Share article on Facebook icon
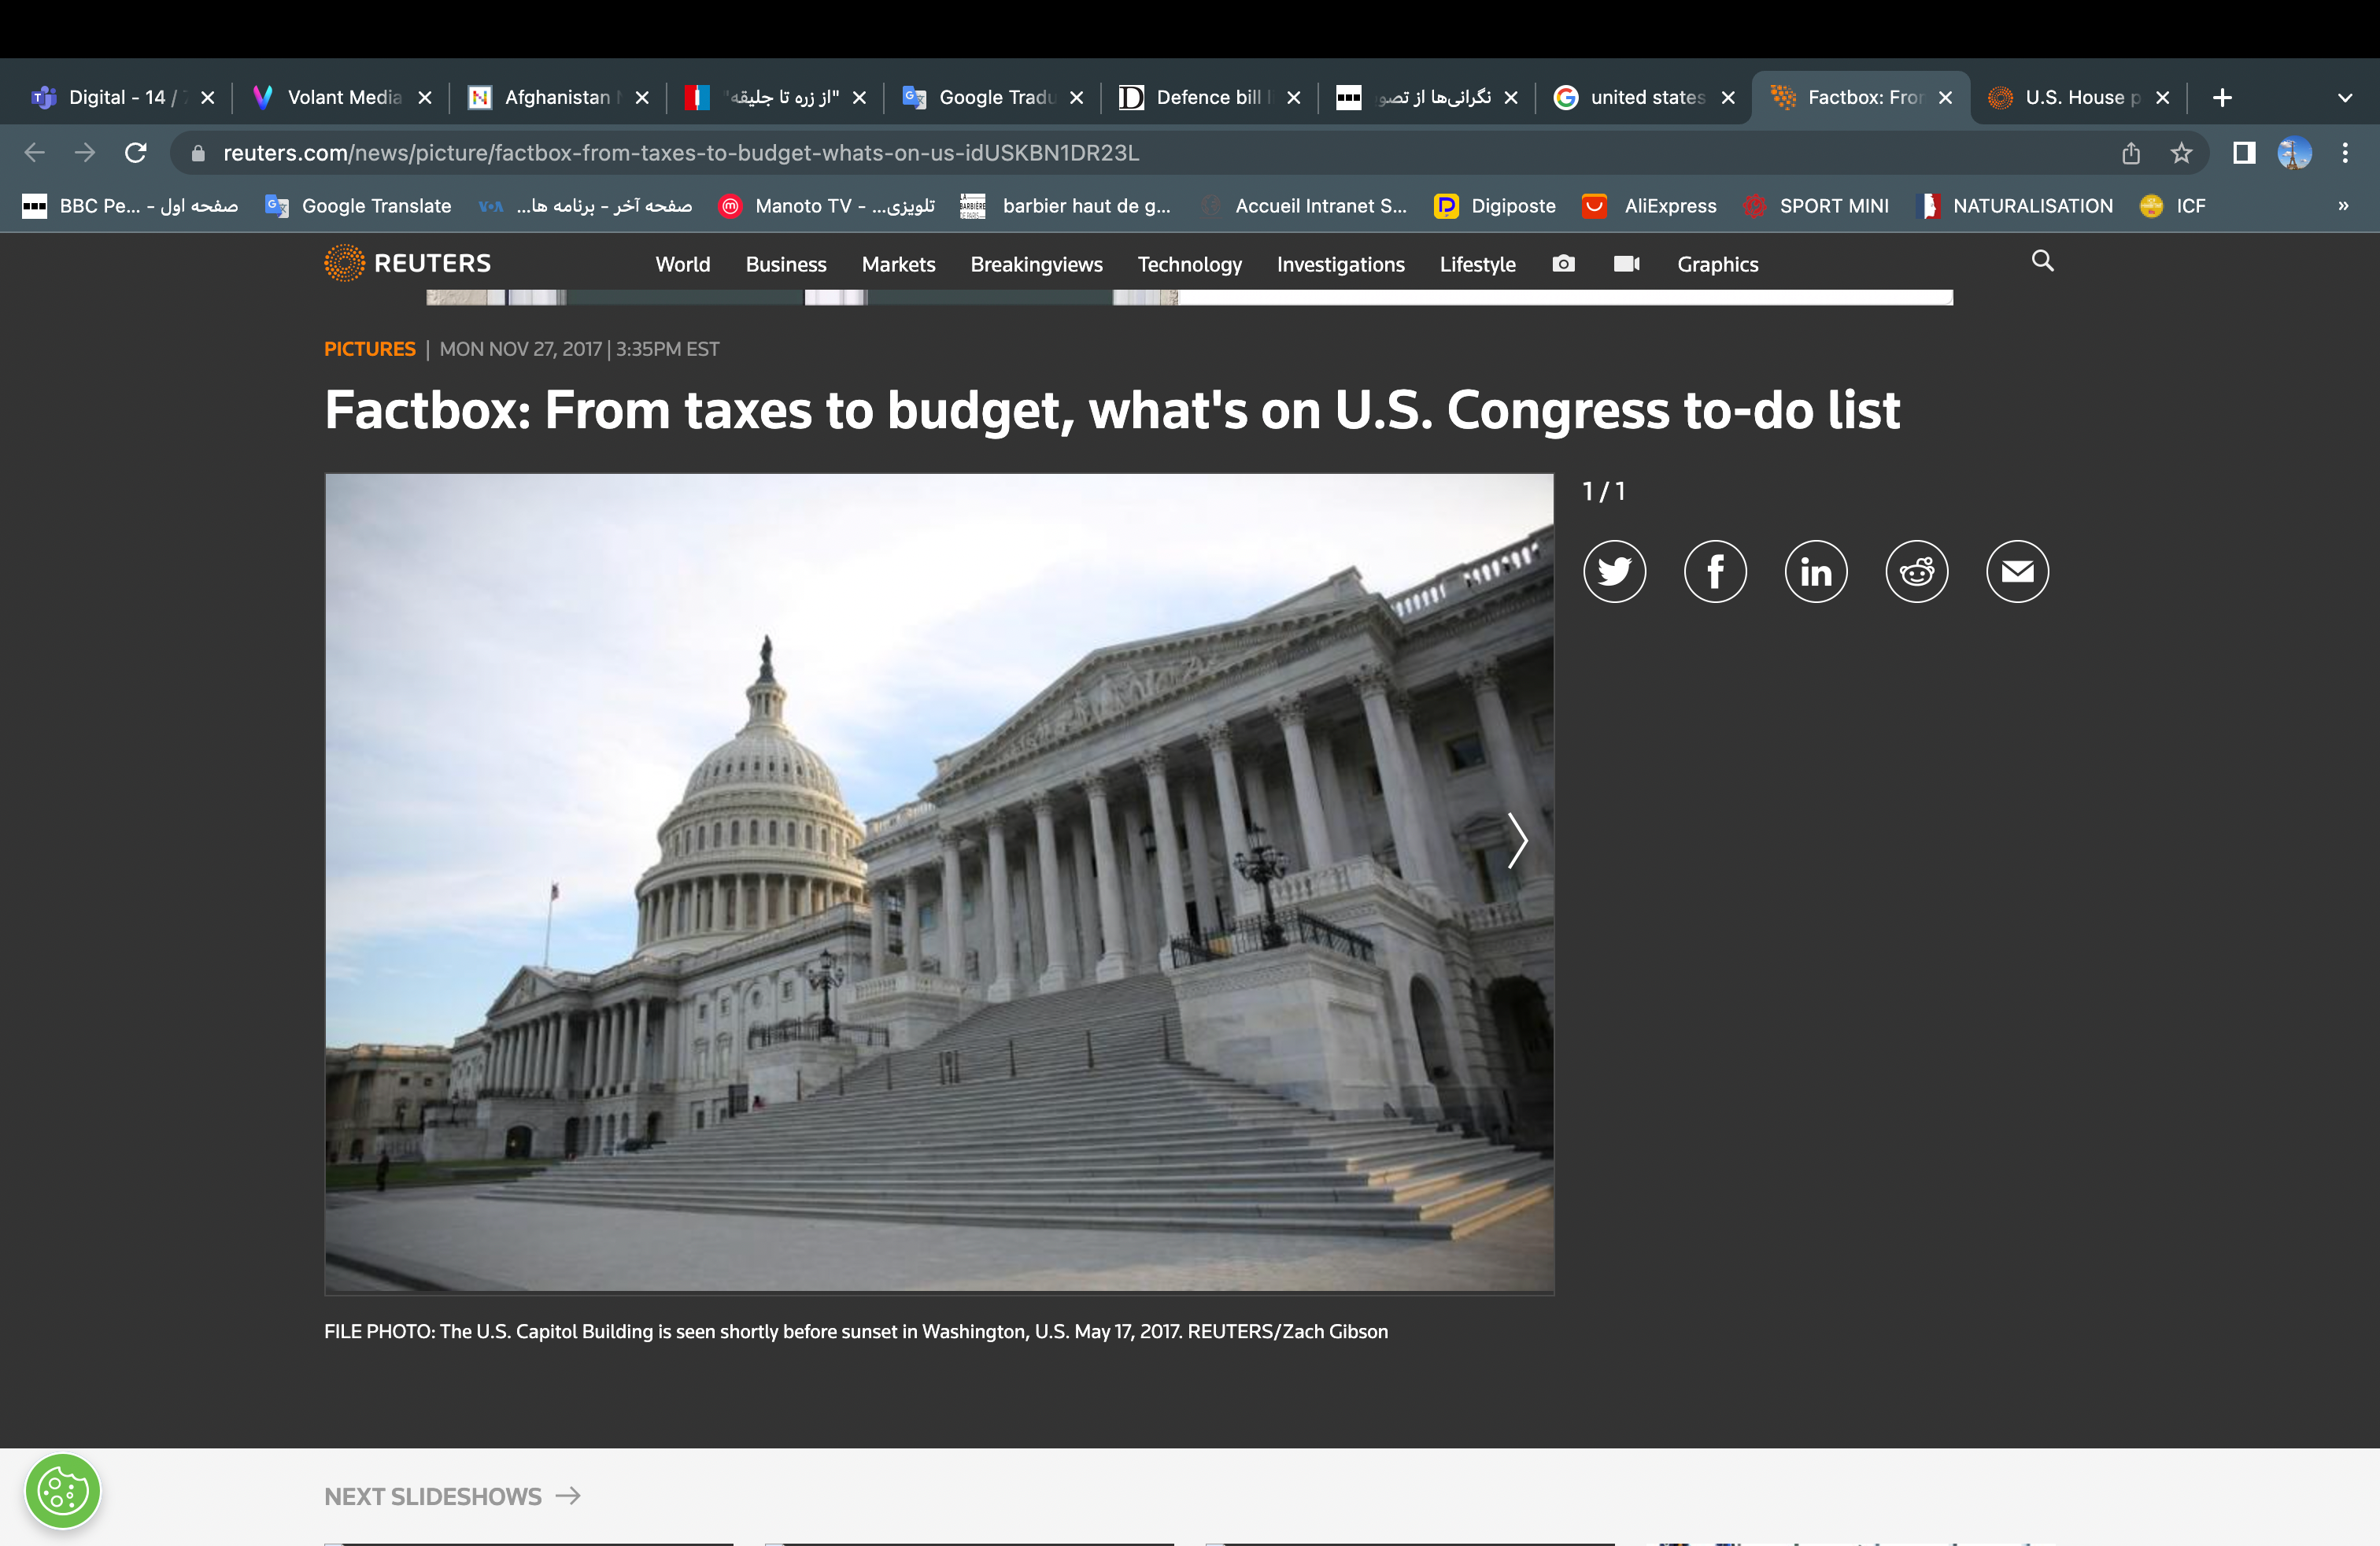This screenshot has height=1546, width=2380. coord(1715,572)
